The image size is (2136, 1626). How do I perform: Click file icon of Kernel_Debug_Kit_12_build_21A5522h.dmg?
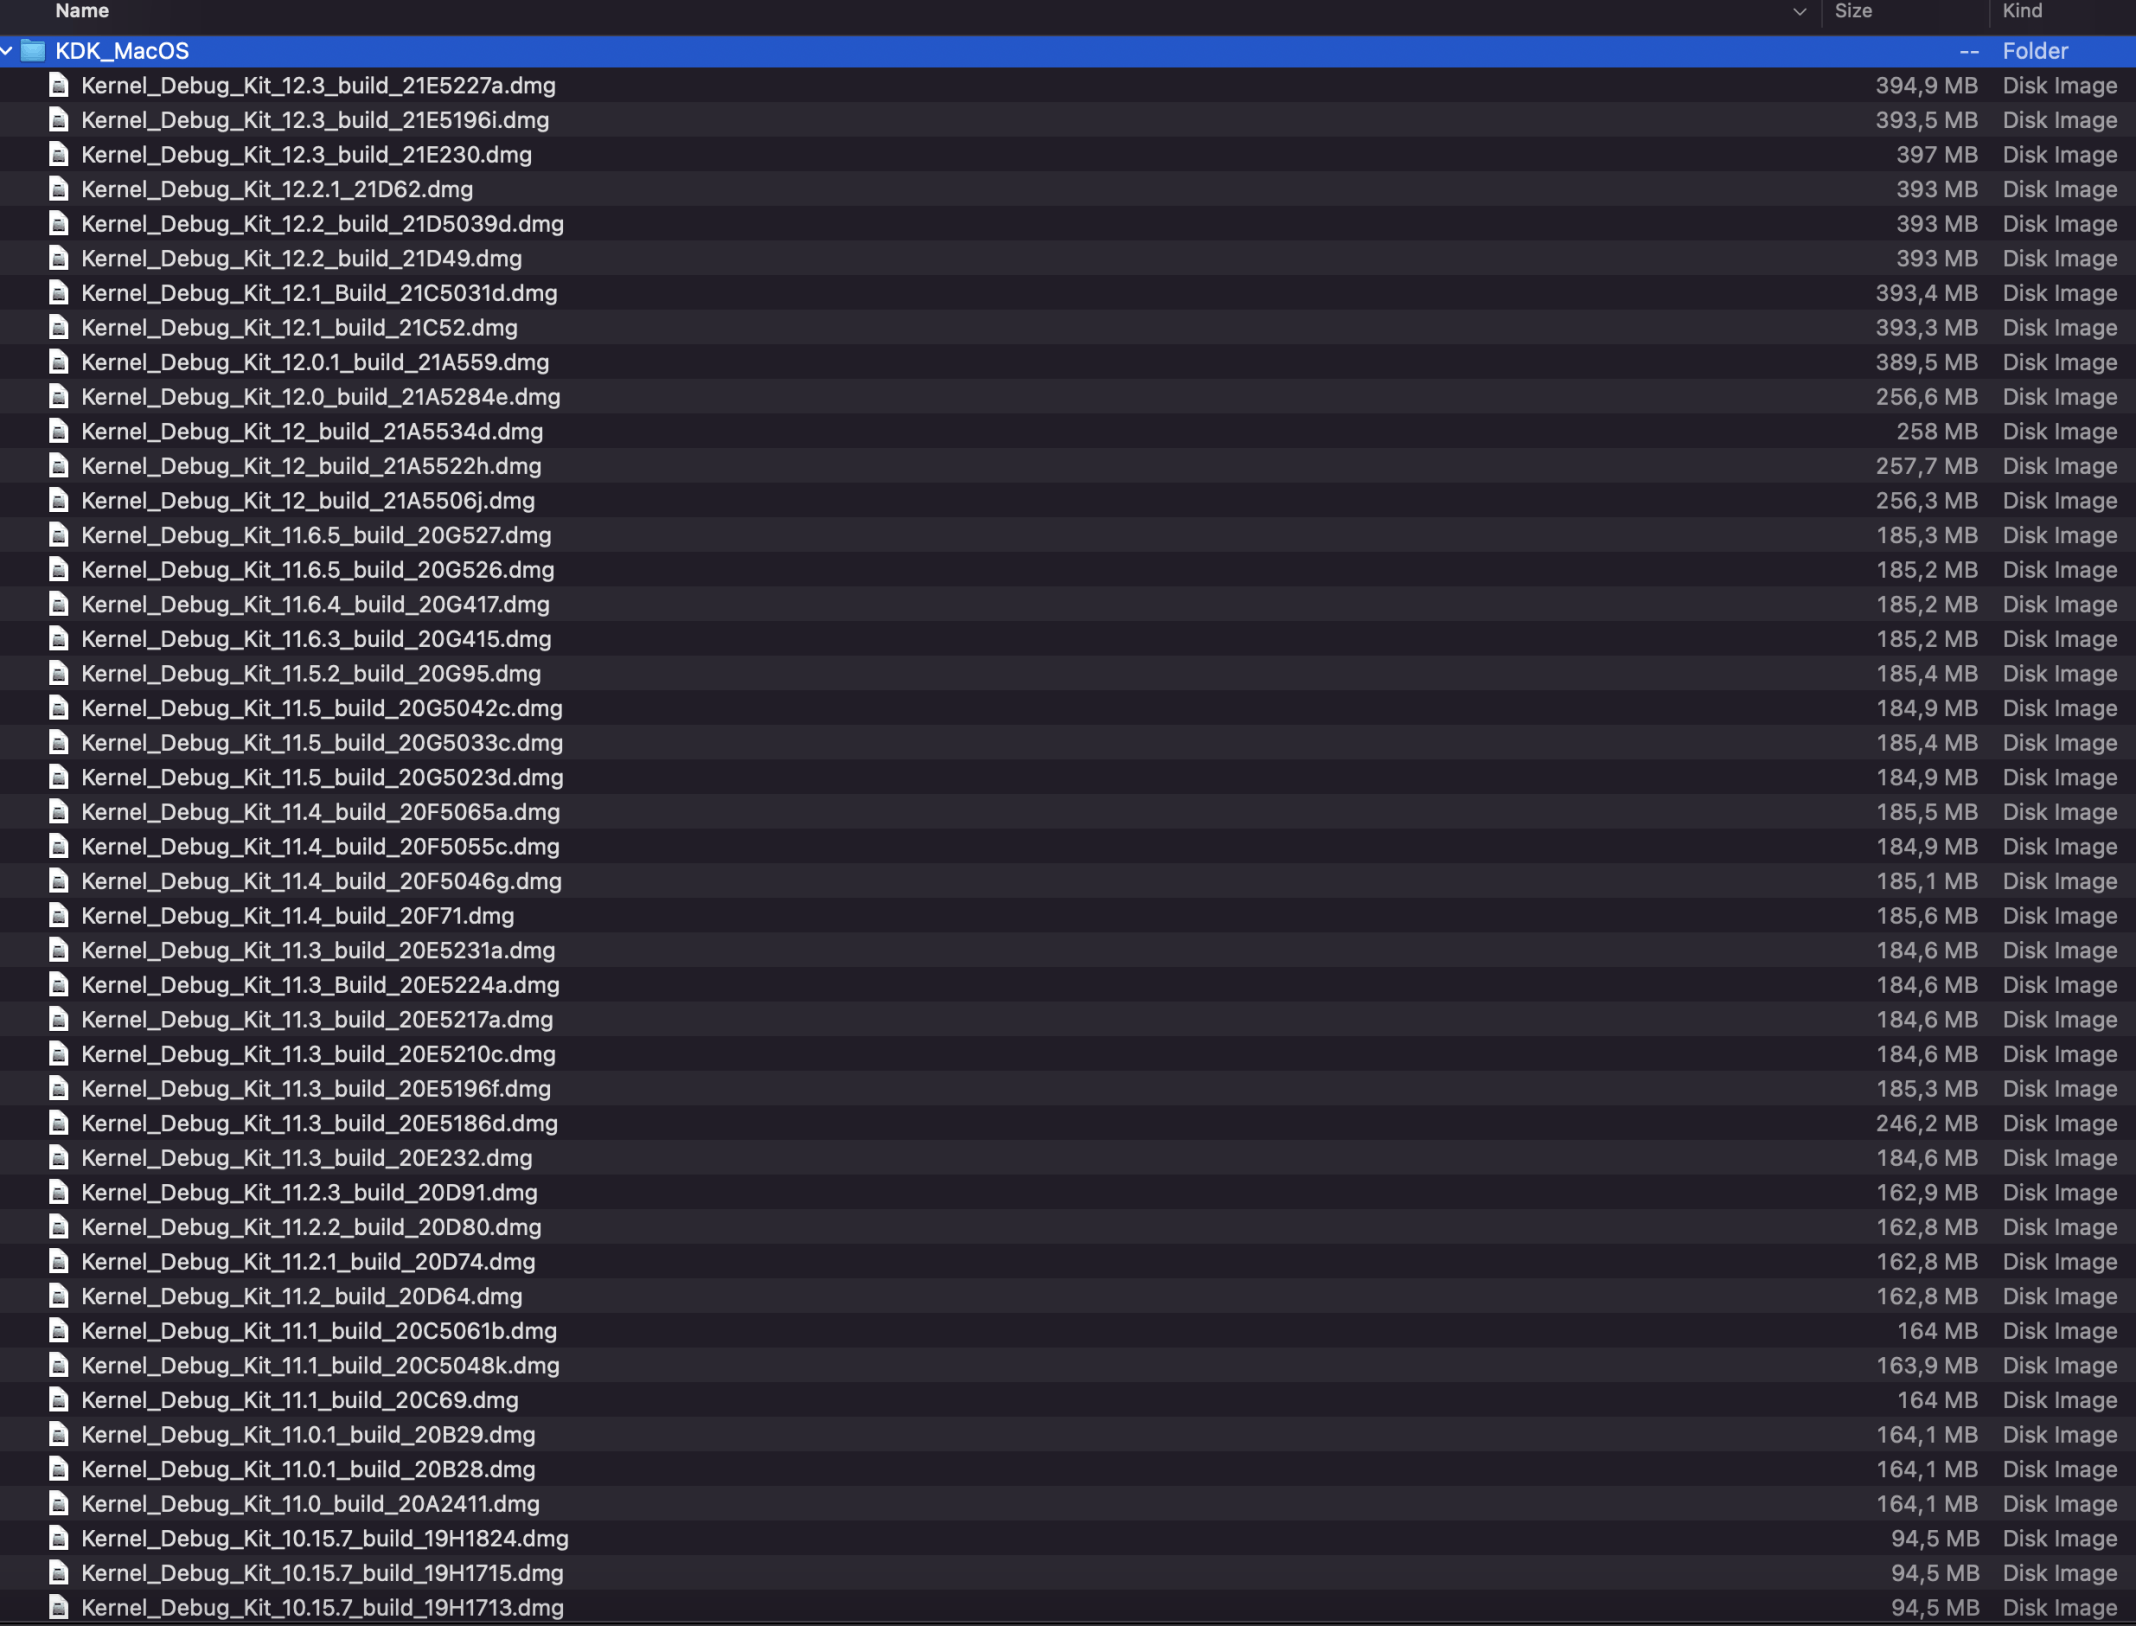pos(59,466)
